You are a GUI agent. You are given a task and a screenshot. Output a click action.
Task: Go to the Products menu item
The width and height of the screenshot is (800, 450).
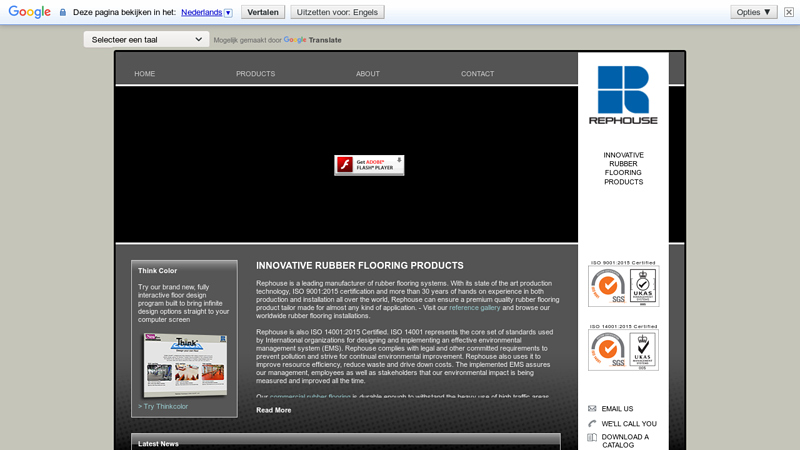coord(255,74)
